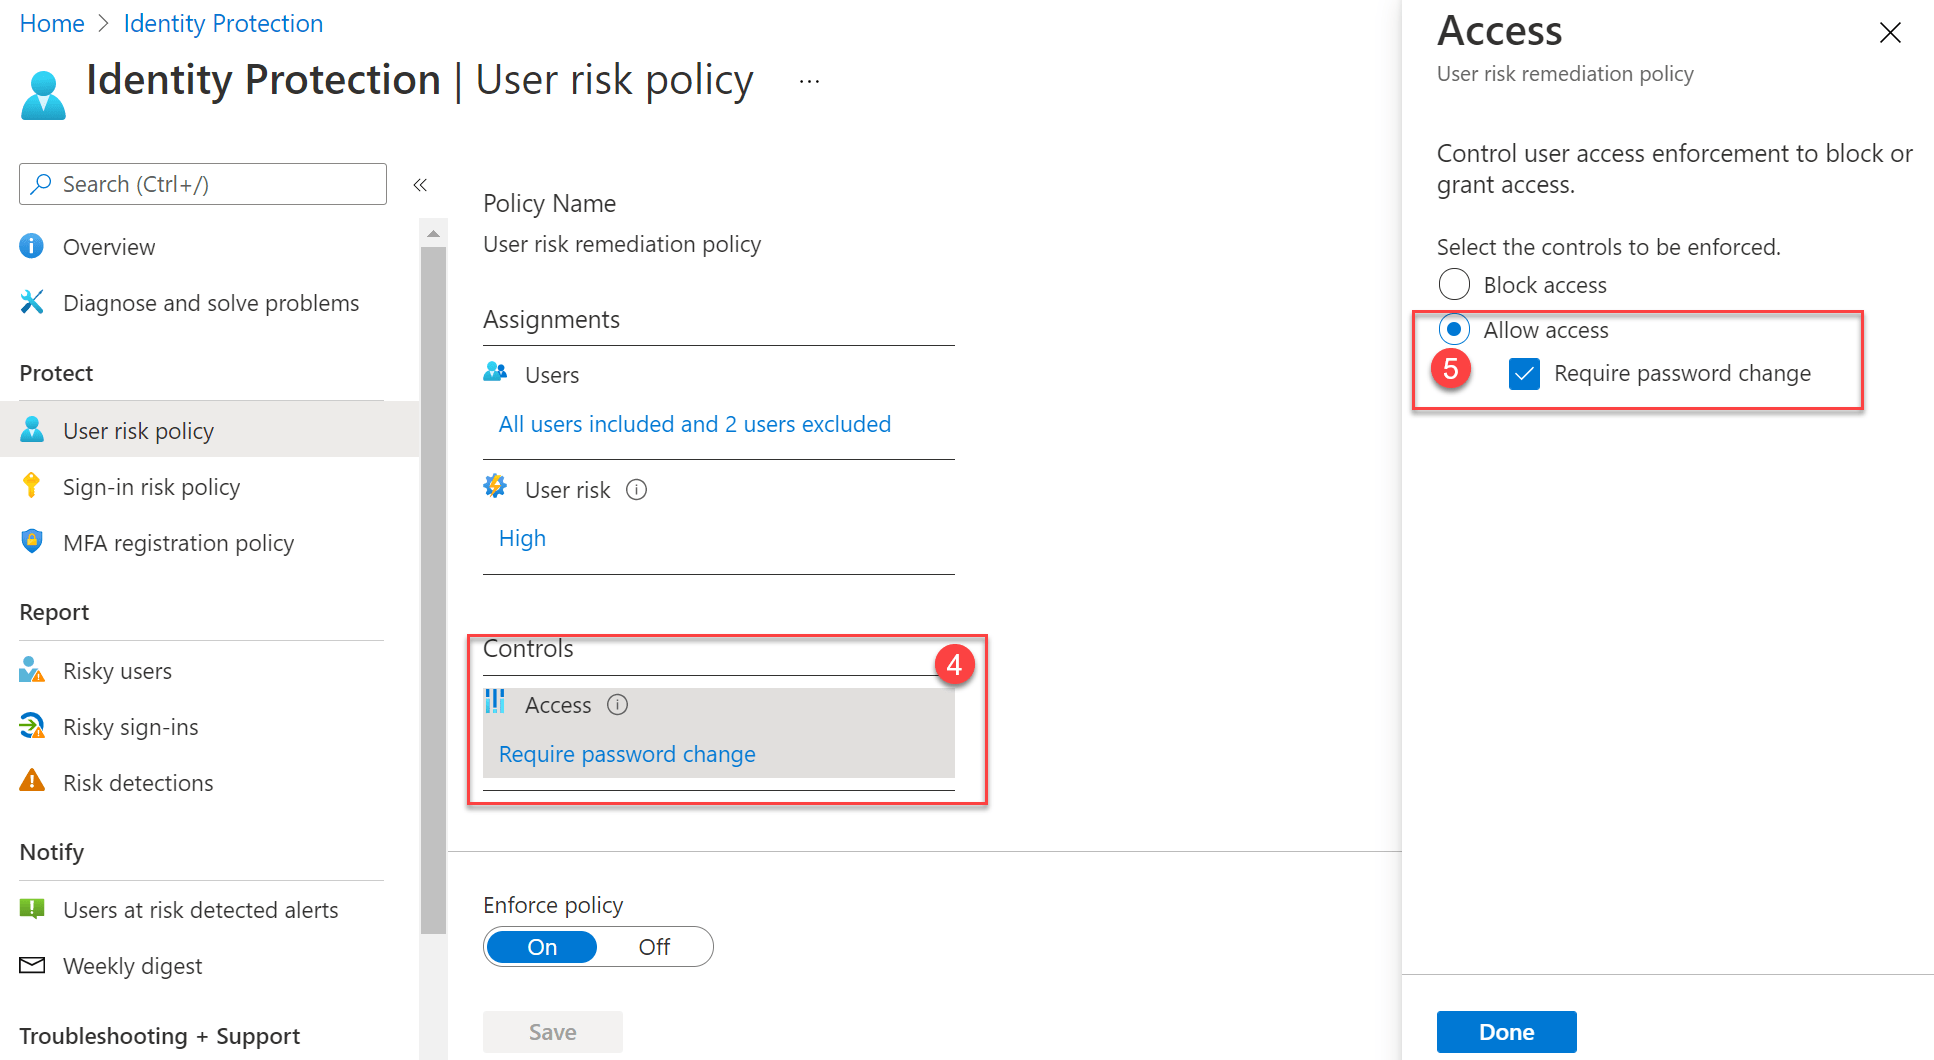Click the User risk policy person icon
Screen dimensions: 1934x1060
[x=32, y=429]
